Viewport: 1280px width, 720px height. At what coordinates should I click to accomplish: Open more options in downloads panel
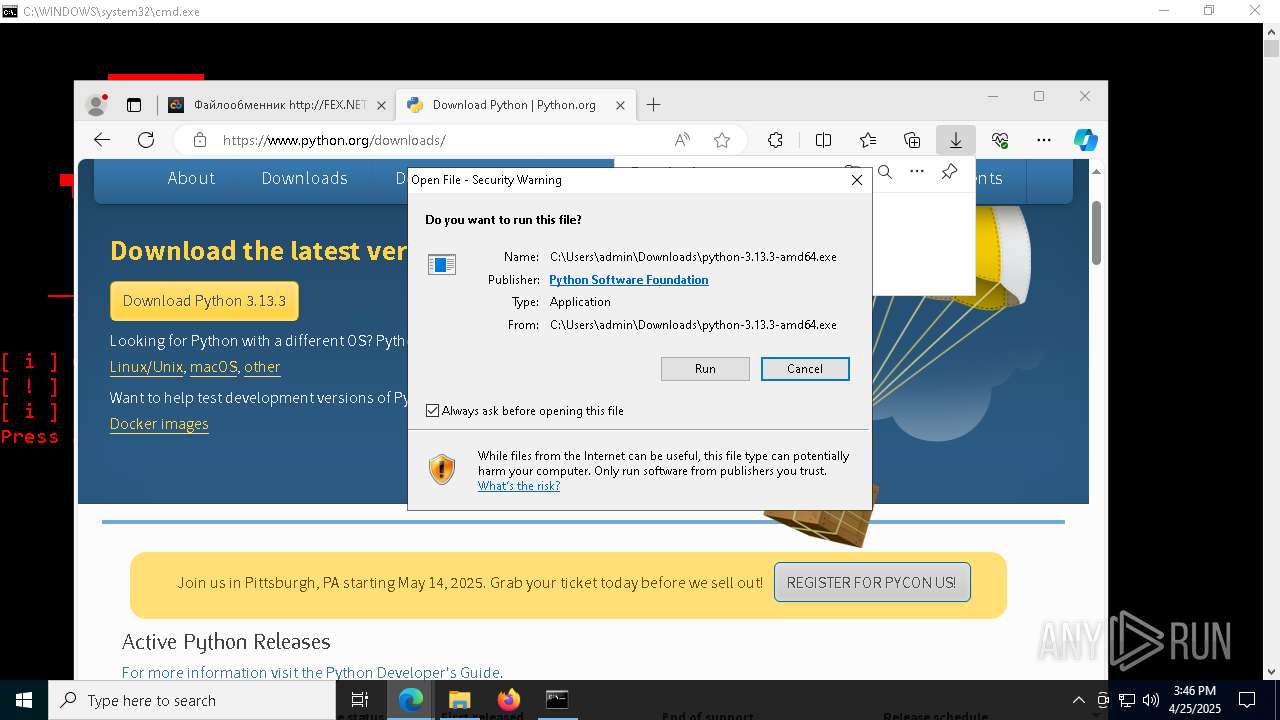click(917, 172)
